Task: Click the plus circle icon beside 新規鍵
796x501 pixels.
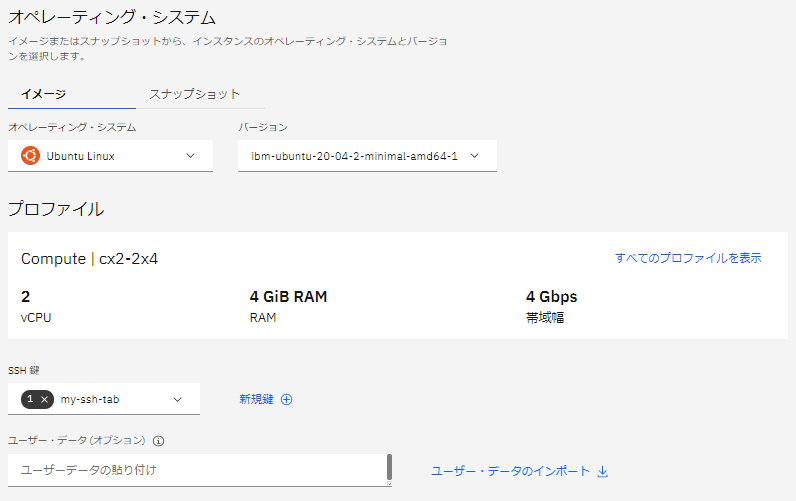Action: [286, 399]
